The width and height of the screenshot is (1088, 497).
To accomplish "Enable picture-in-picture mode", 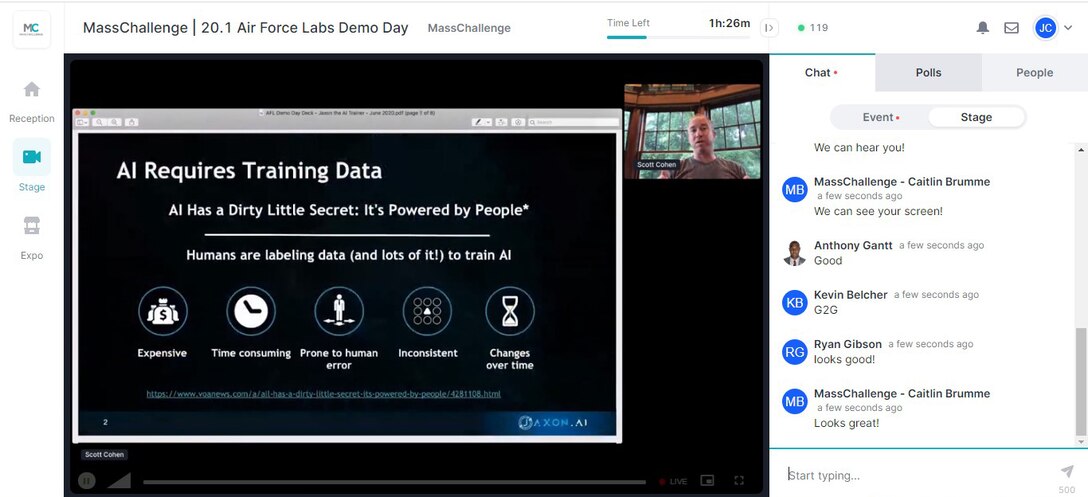I will point(707,480).
